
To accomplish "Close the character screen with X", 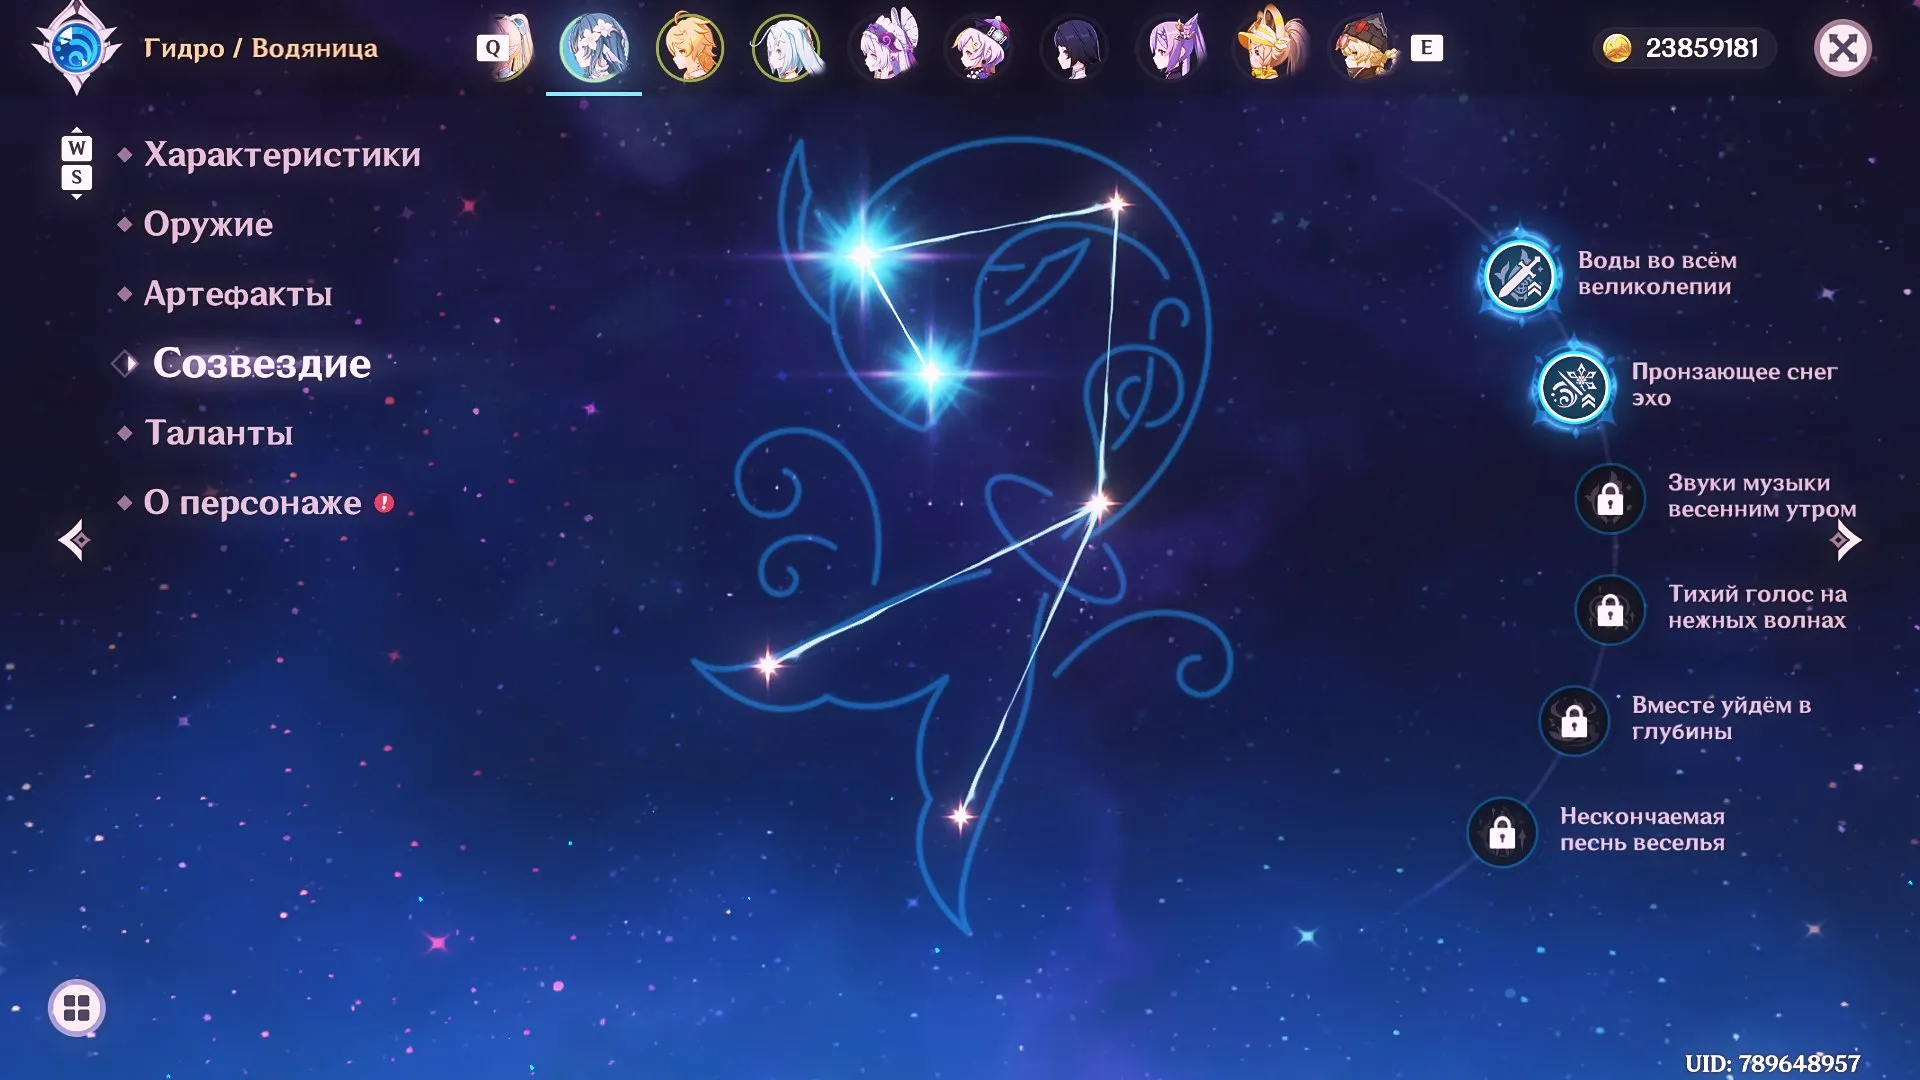I will click(x=1842, y=48).
